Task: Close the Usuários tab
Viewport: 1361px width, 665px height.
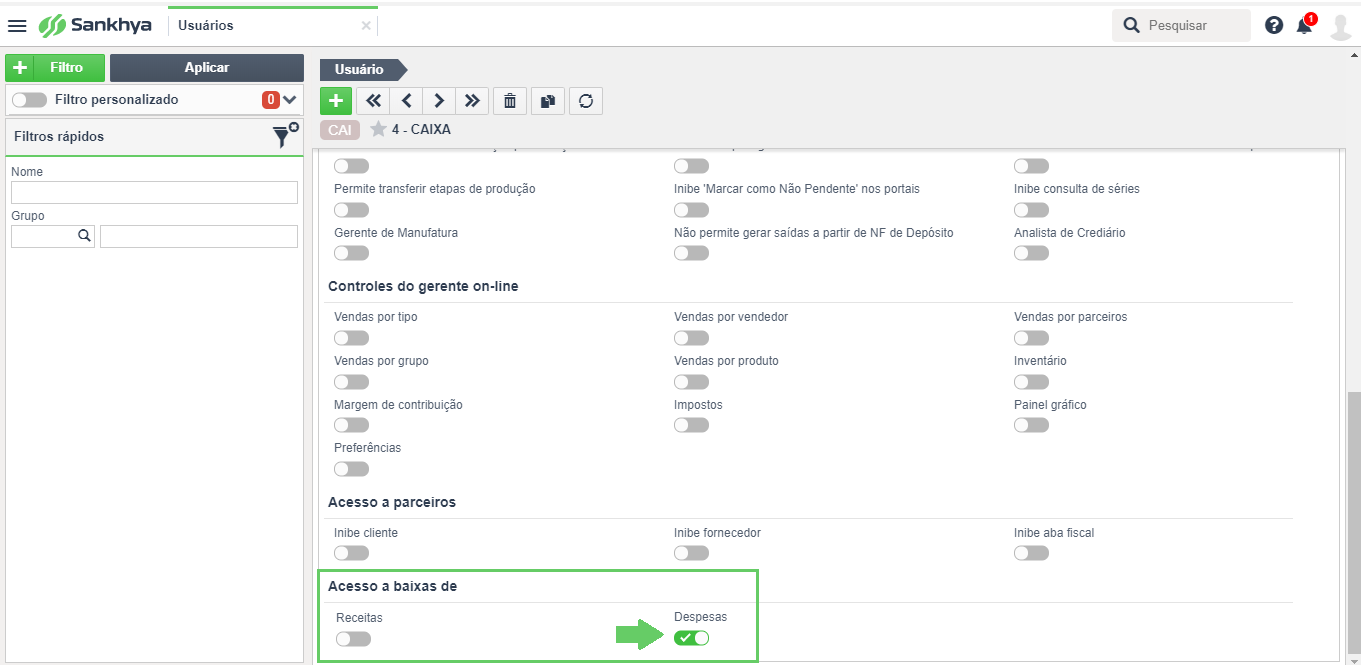Action: pyautogui.click(x=366, y=26)
